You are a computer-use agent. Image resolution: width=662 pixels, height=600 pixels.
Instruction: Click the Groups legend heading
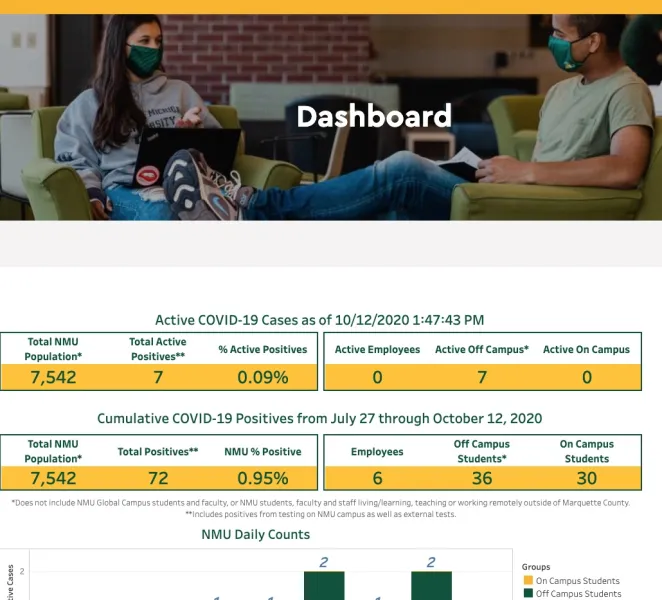click(x=536, y=567)
